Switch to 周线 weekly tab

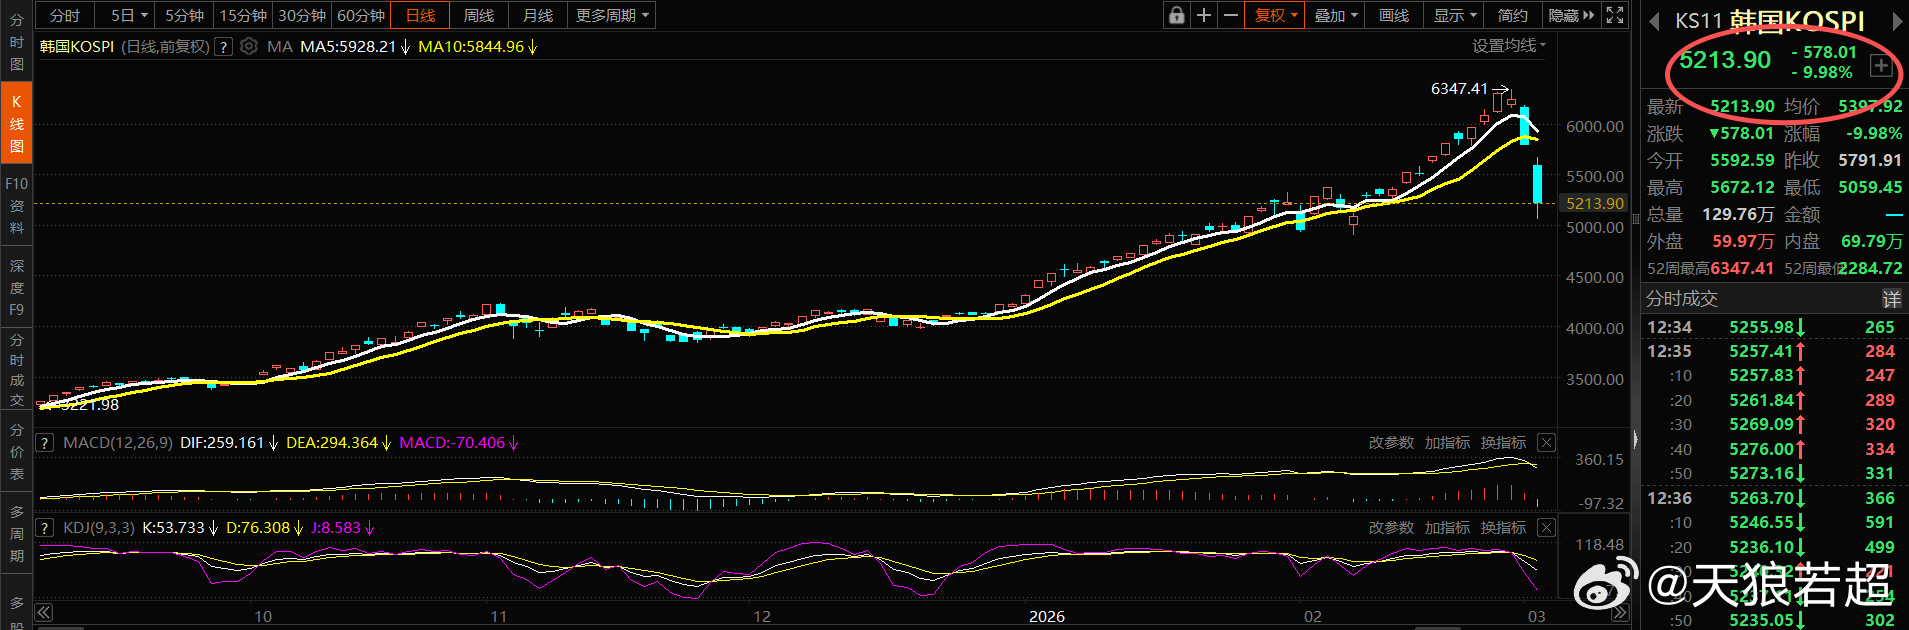tap(479, 15)
